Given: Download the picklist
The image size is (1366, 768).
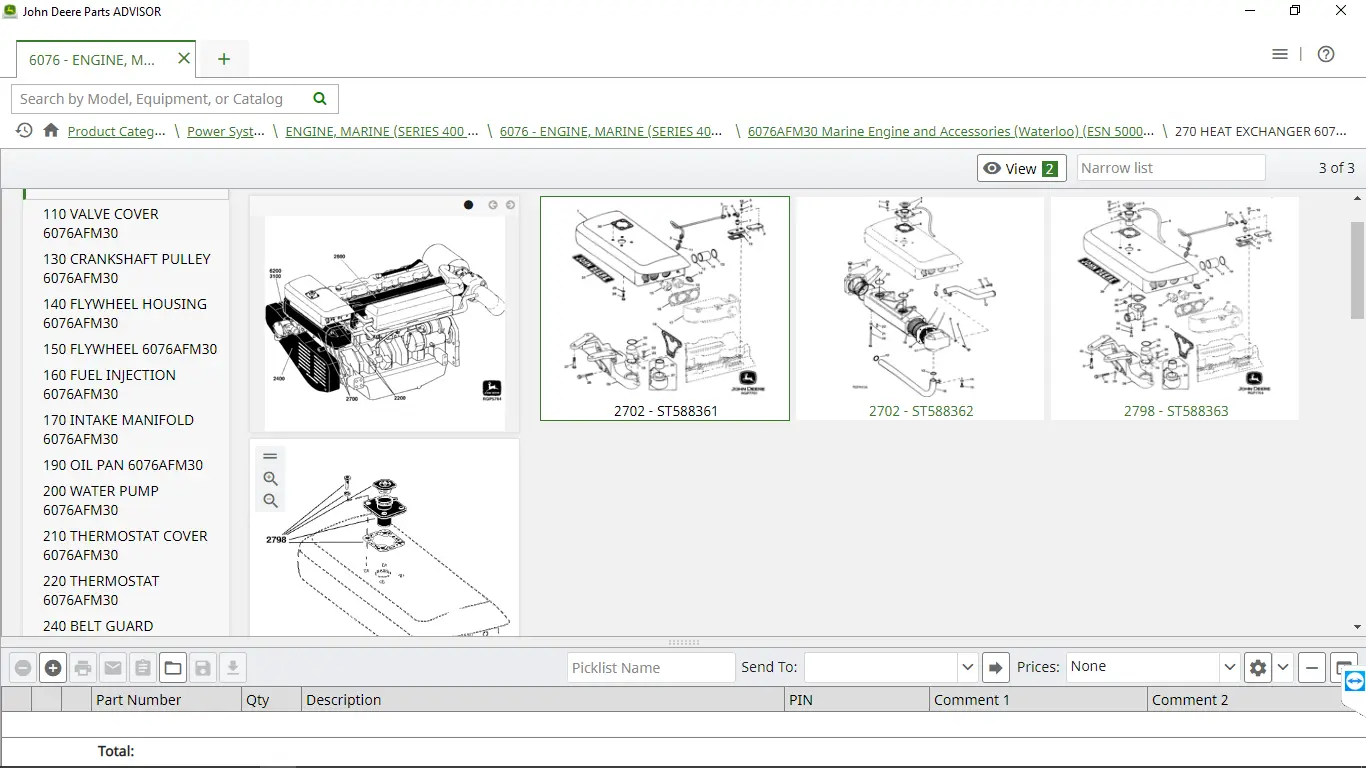Looking at the screenshot, I should [232, 667].
